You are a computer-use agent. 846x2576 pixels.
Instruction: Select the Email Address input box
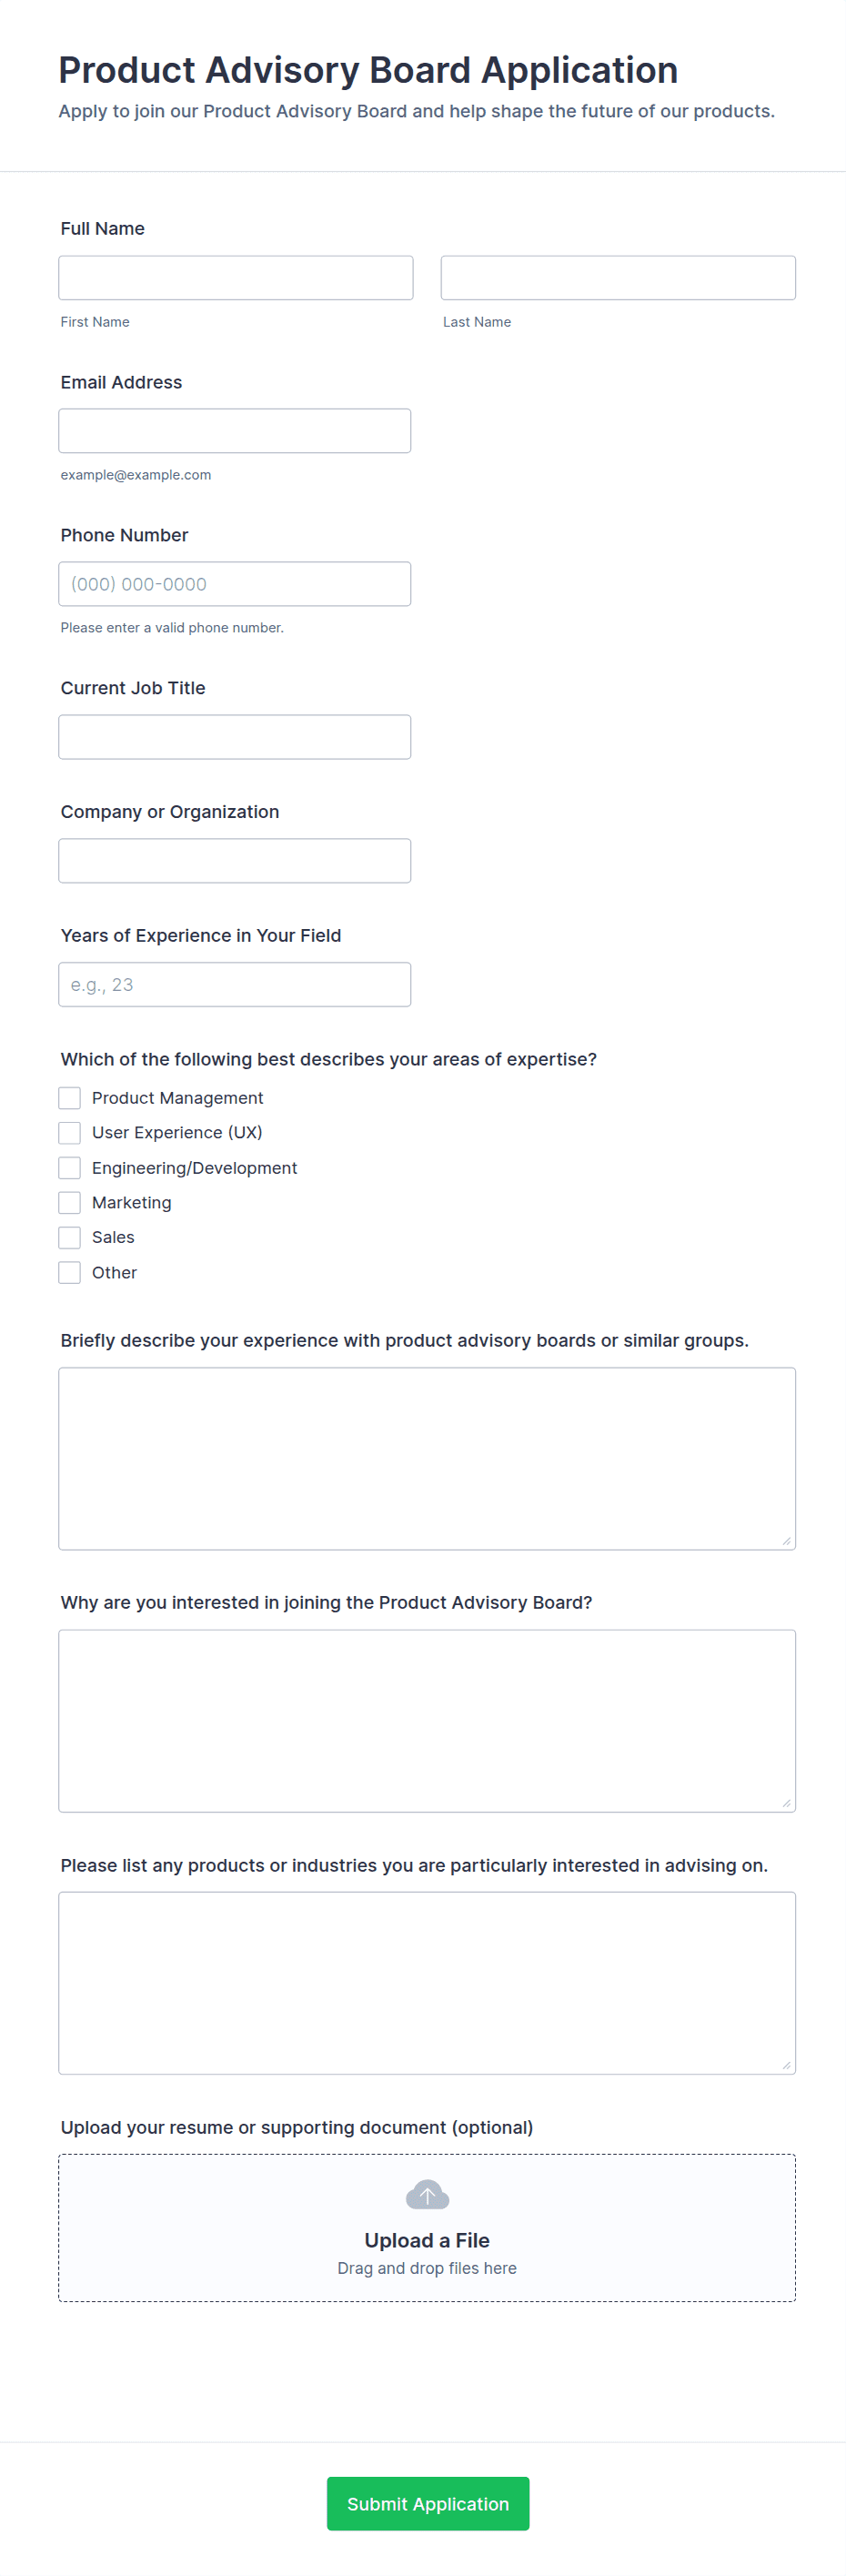235,431
